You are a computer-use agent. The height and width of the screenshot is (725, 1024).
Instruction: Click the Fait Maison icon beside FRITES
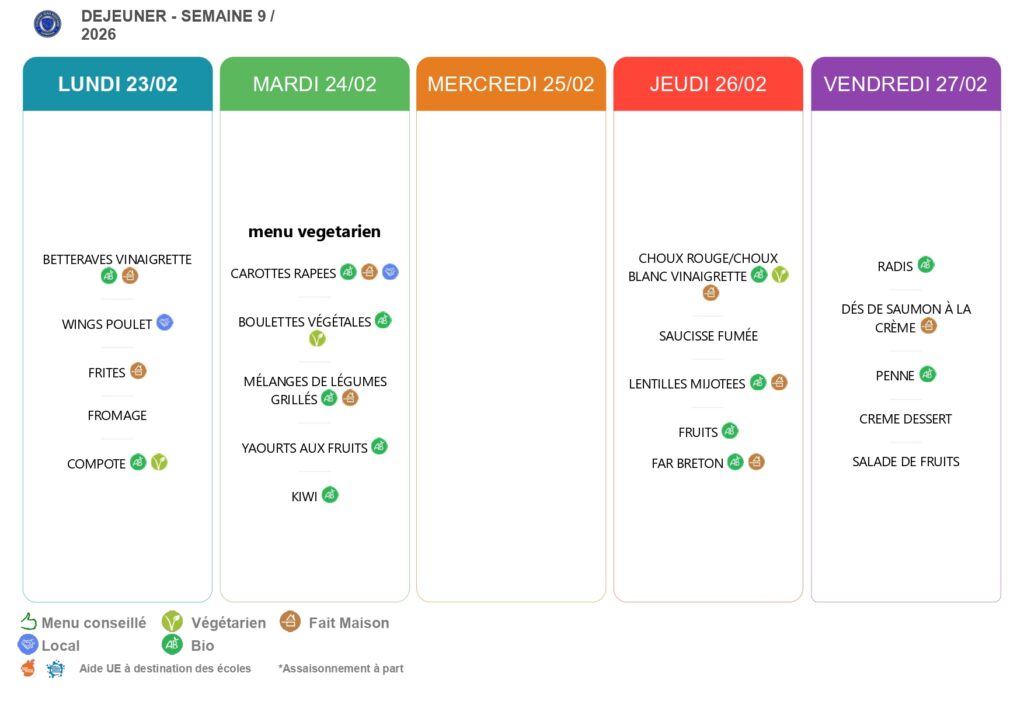point(138,371)
